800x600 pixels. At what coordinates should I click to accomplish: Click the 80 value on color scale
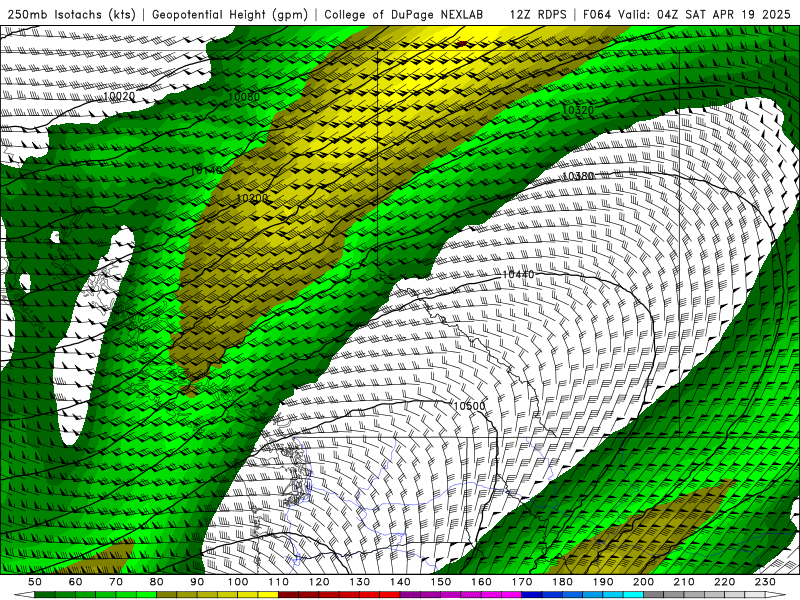[157, 582]
